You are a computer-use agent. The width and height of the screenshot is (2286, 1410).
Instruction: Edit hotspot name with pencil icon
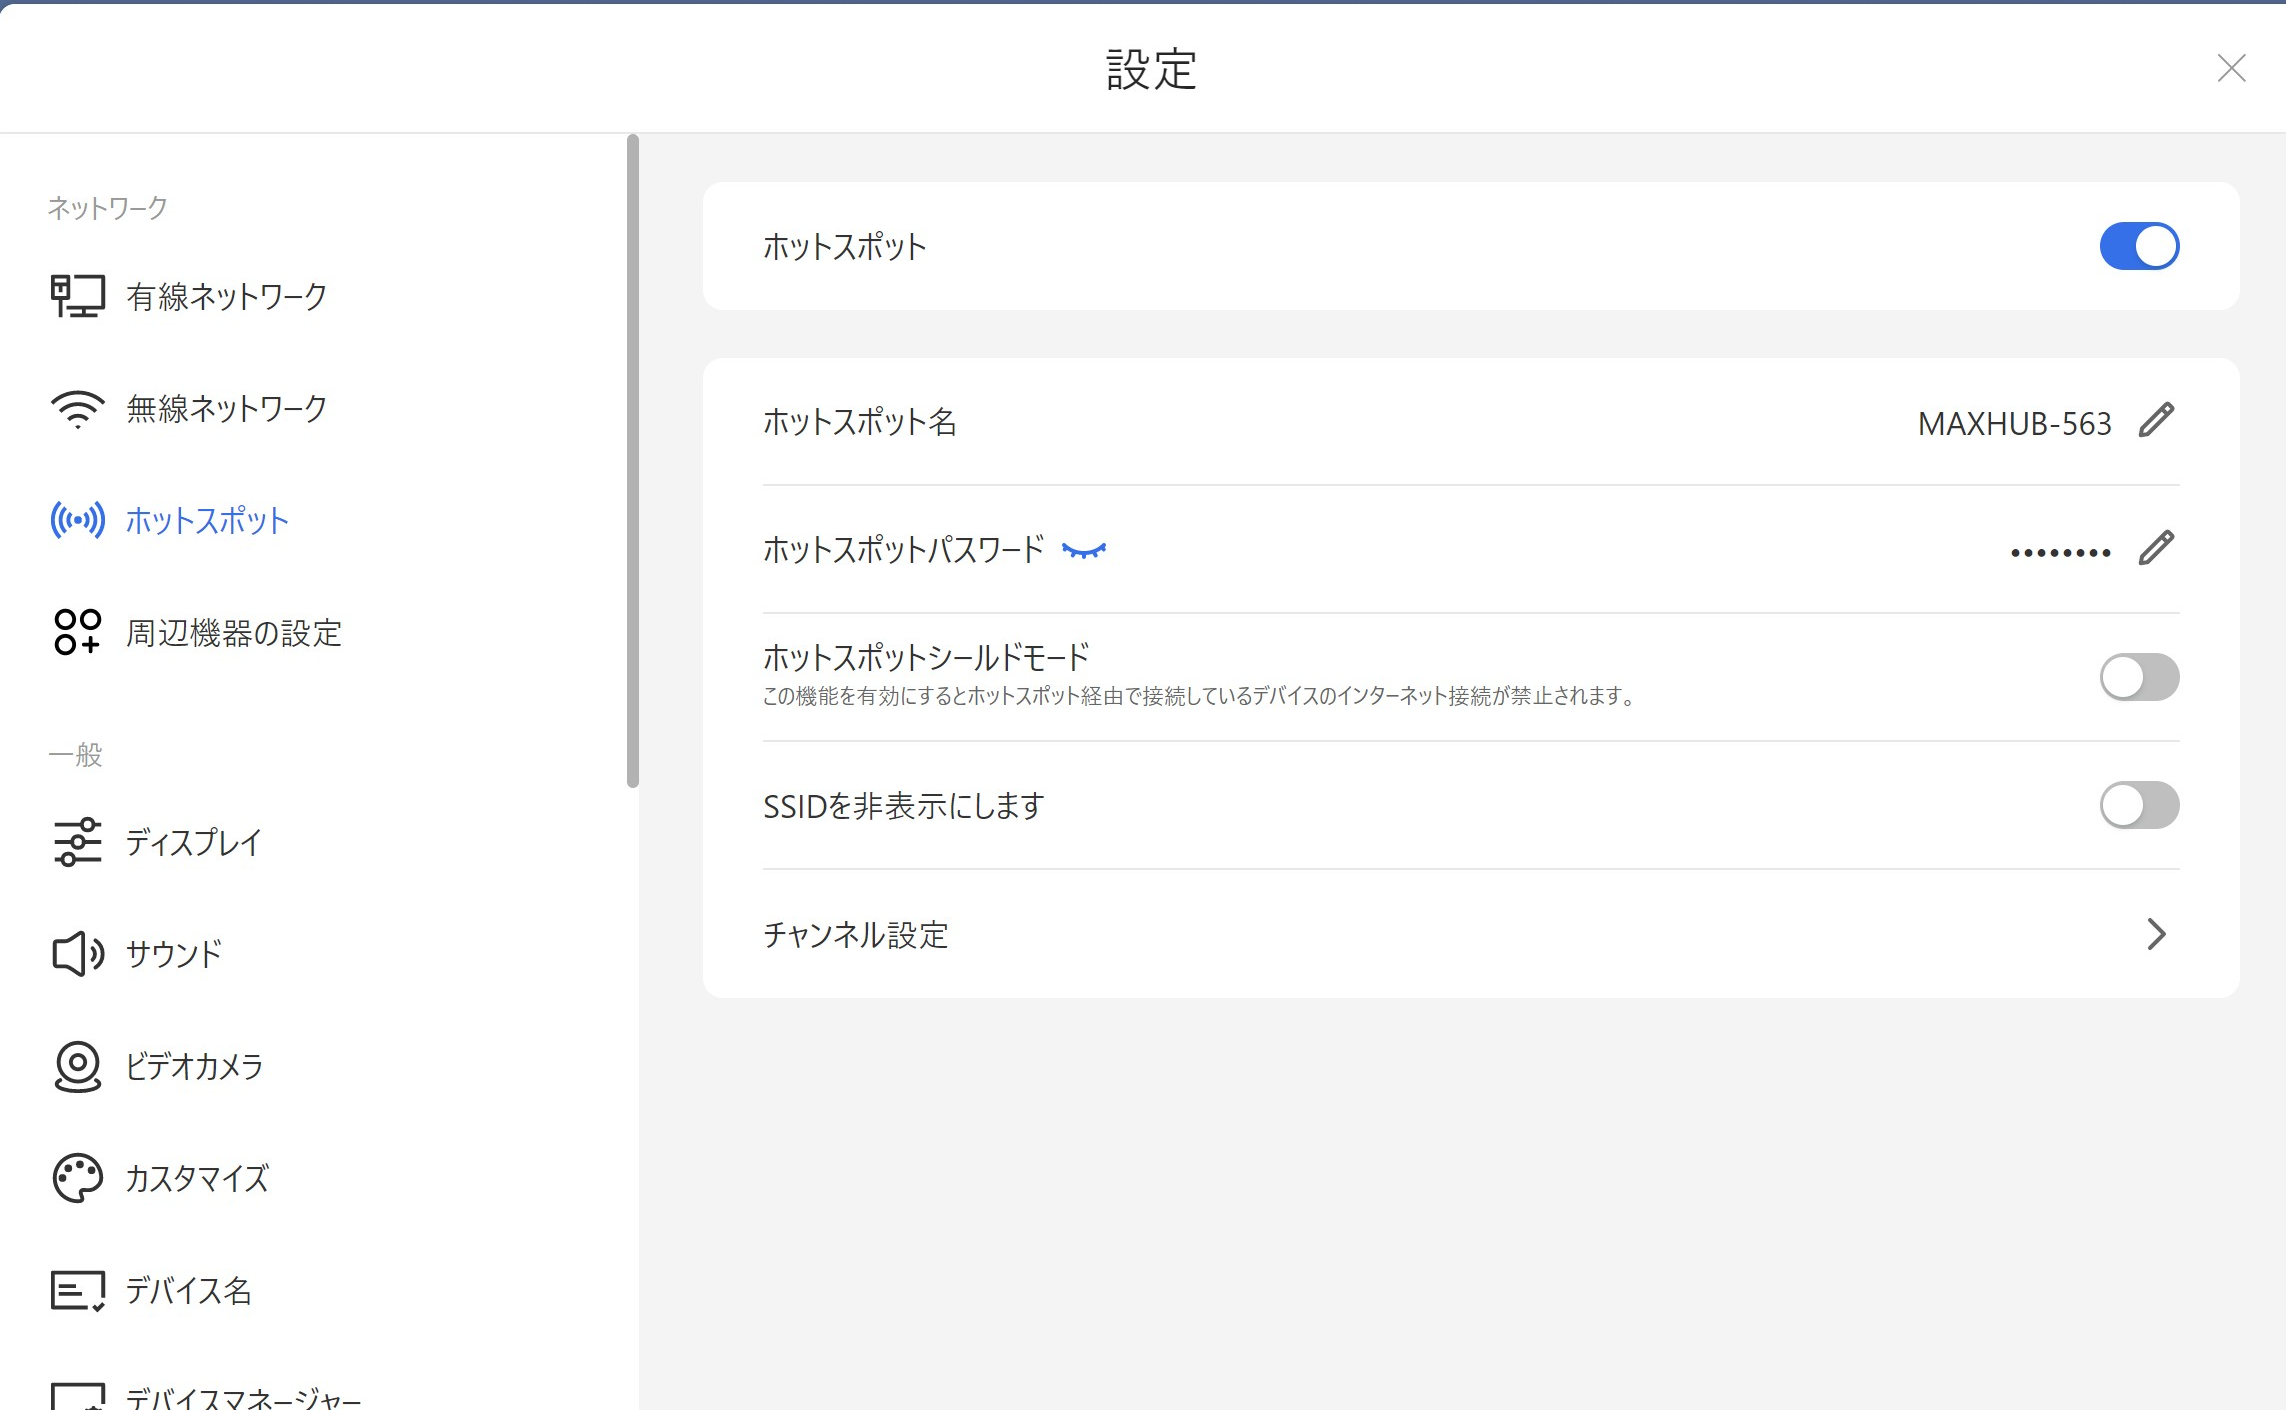(x=2156, y=421)
